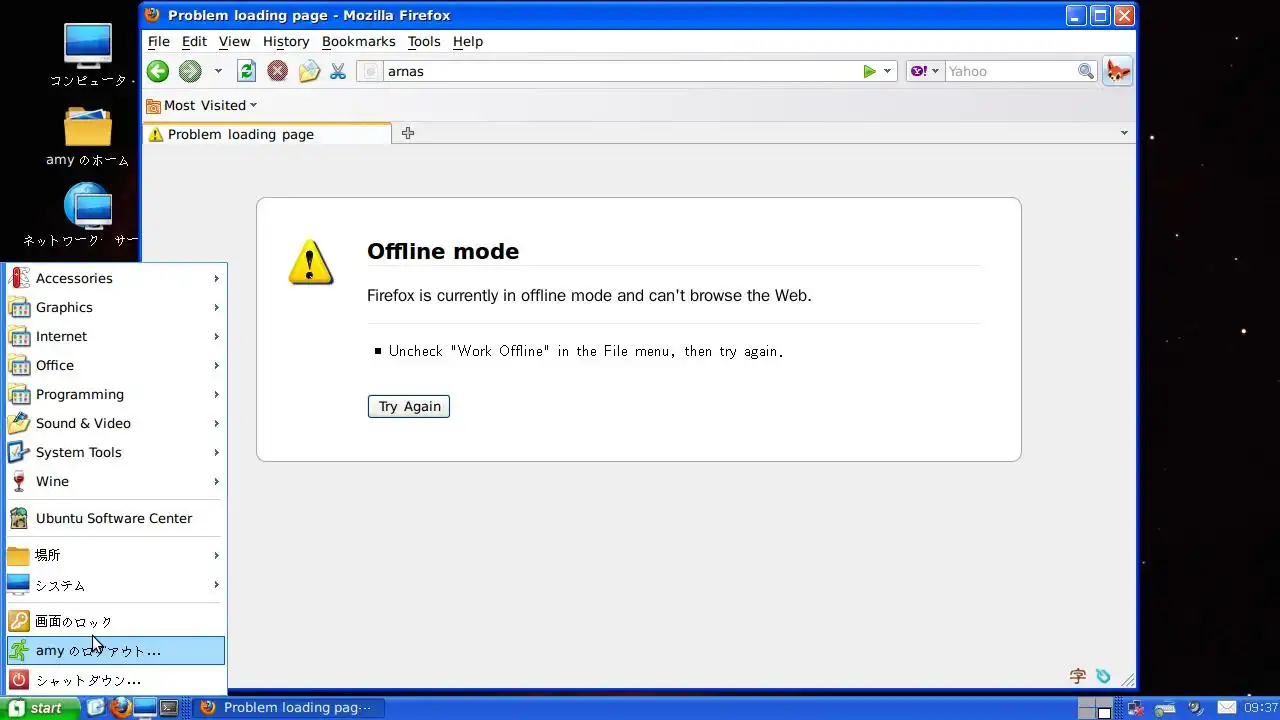This screenshot has width=1280, height=720.
Task: Click the taskbar clock showing 09:37
Action: pos(1261,708)
